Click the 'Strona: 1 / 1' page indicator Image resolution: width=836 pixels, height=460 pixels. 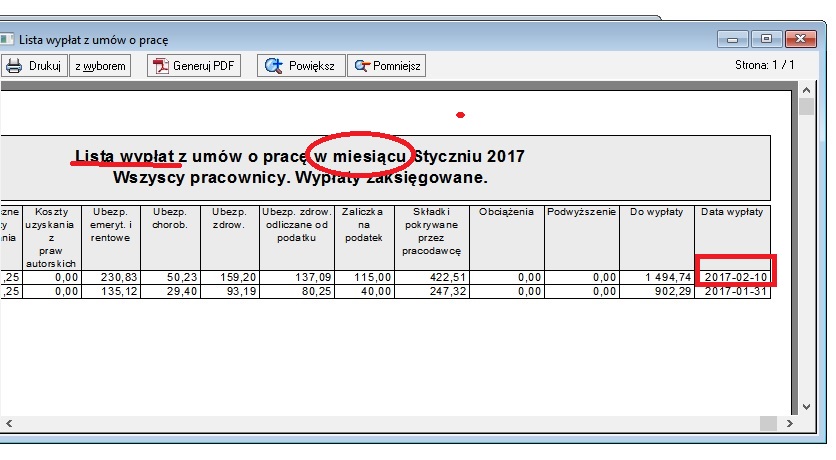coord(765,65)
